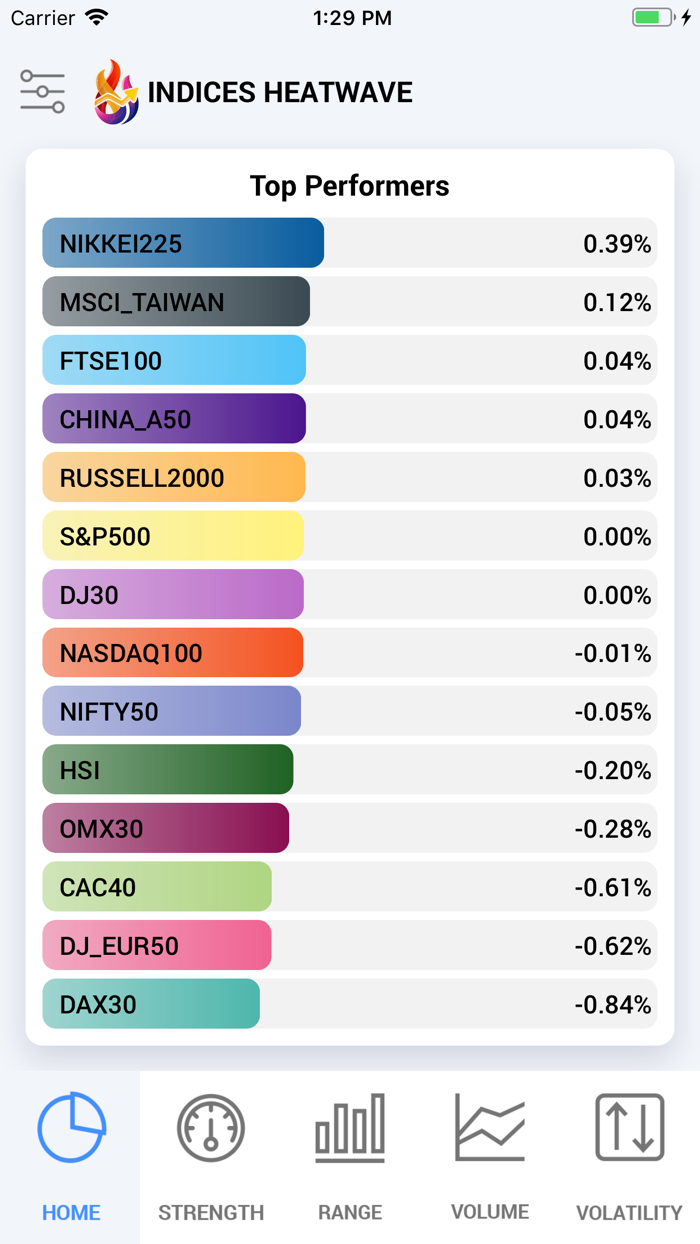Open the CHINA_A50 index details

(173, 419)
